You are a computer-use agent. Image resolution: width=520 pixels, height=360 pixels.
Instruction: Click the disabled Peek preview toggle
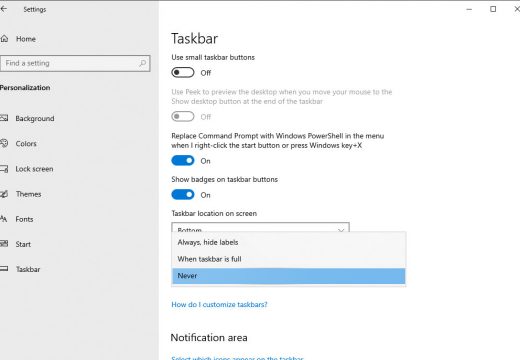(x=183, y=116)
